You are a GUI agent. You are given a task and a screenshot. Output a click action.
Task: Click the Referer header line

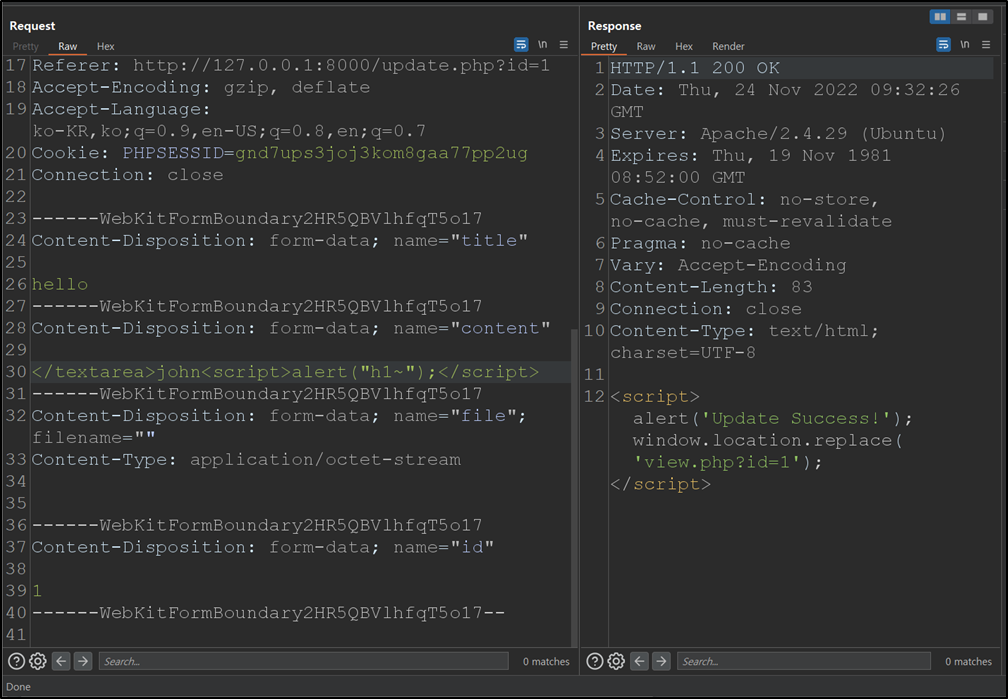click(x=291, y=66)
